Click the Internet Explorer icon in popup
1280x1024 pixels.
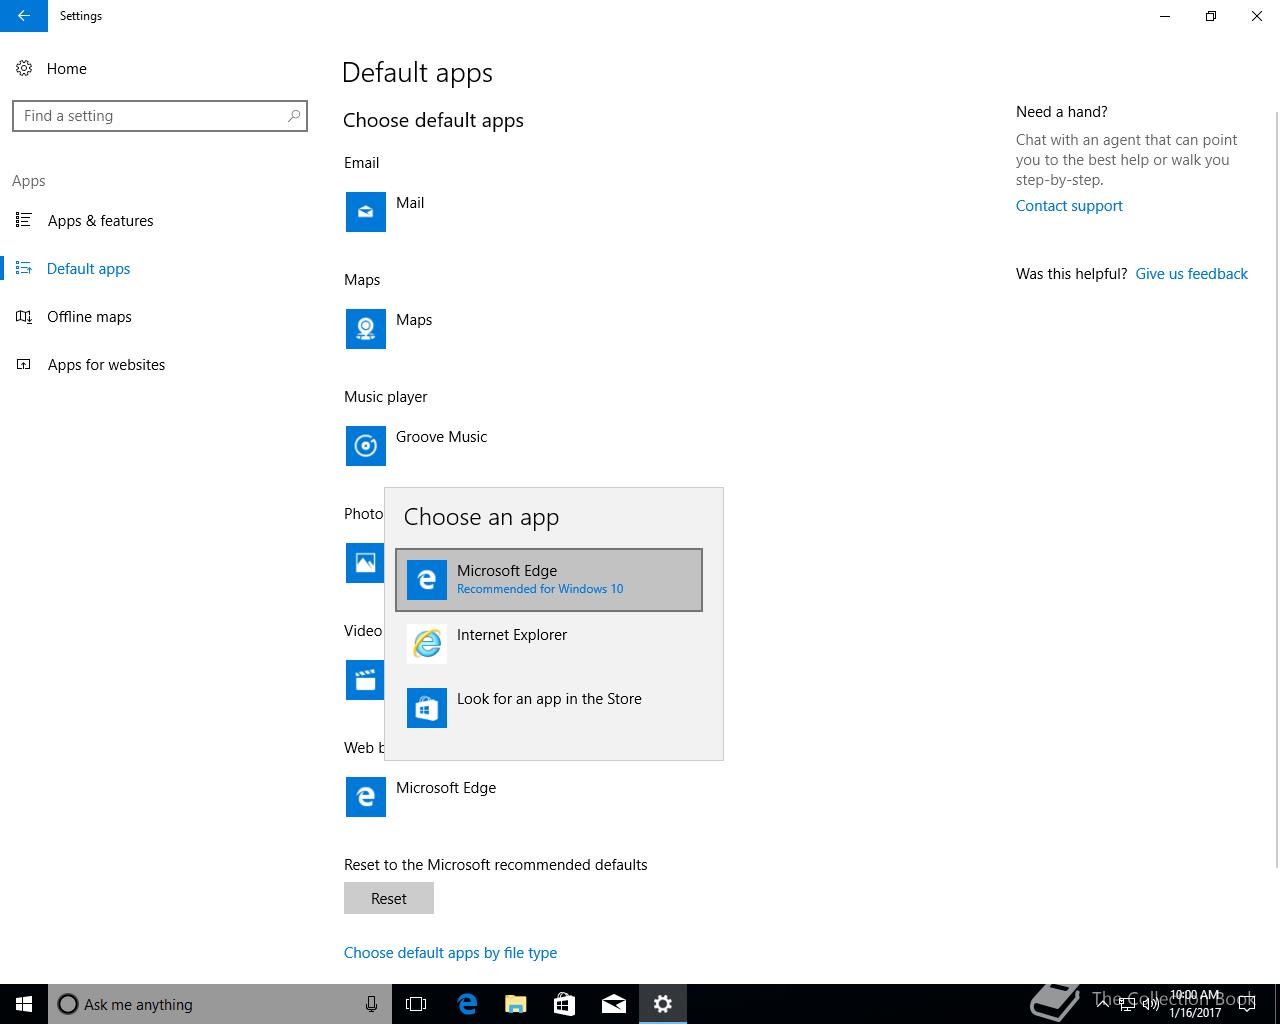[427, 644]
